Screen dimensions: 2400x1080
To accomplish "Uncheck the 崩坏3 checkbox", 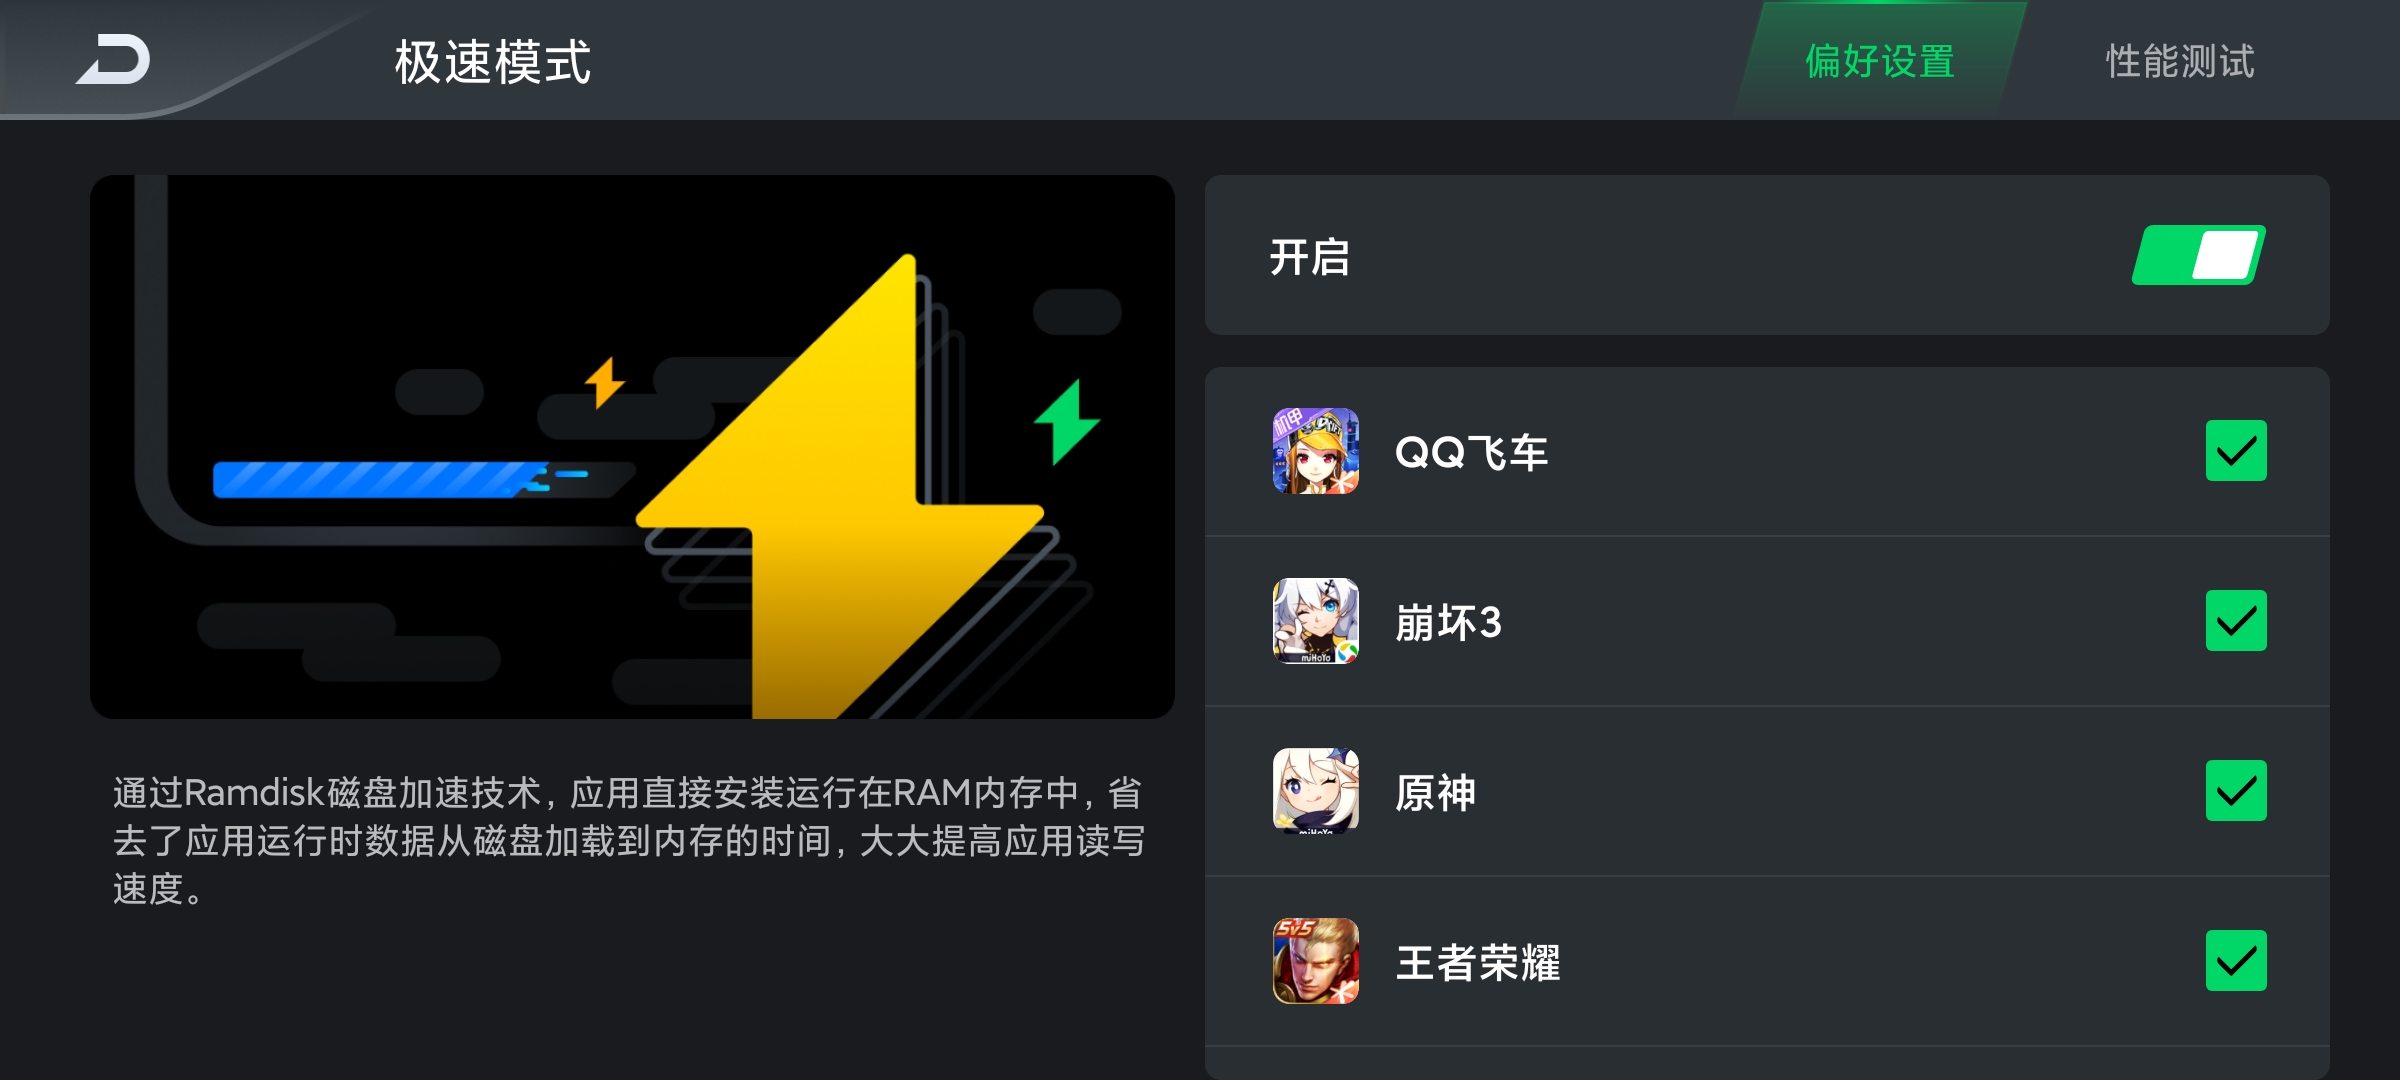I will point(2236,621).
